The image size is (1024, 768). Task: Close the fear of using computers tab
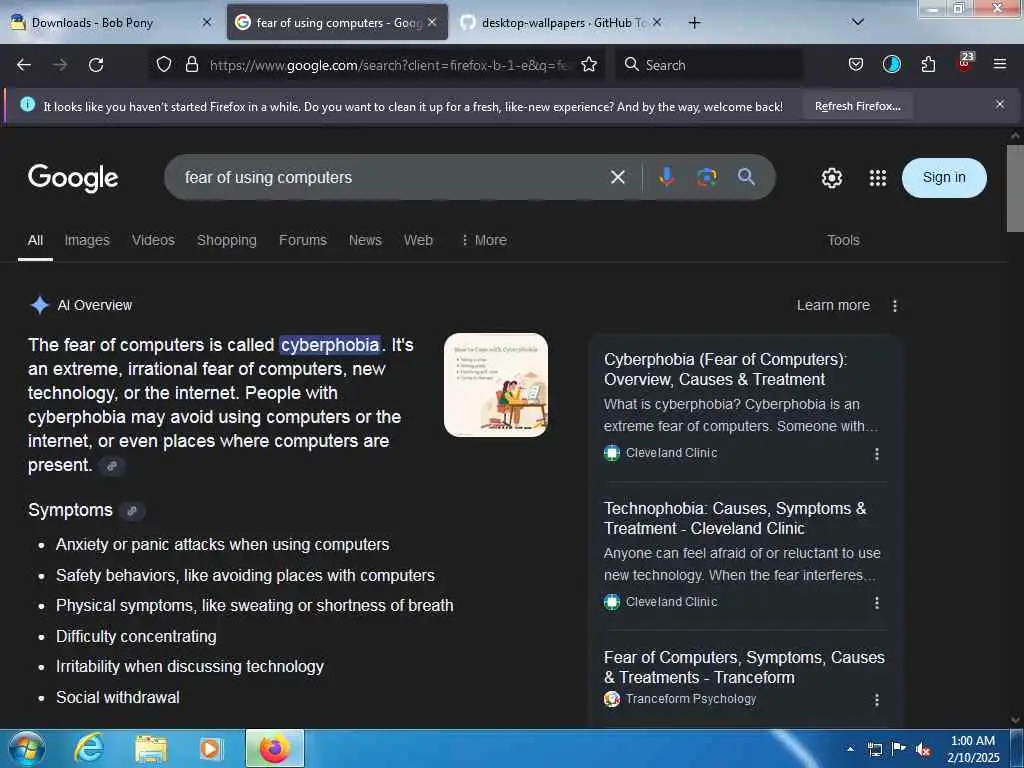tap(432, 22)
